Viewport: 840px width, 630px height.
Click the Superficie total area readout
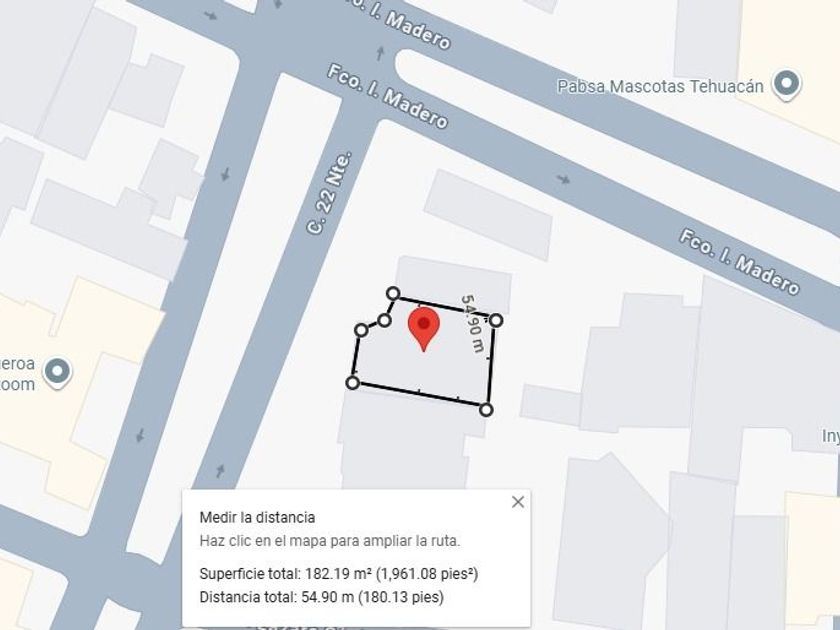[x=339, y=574]
